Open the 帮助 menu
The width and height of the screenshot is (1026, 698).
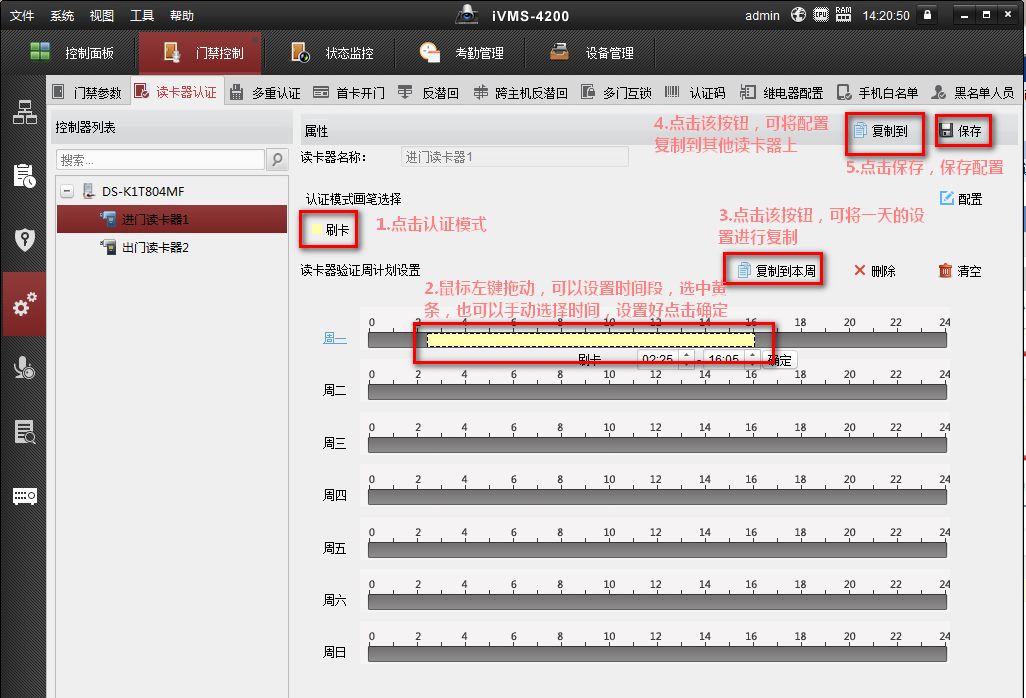tap(182, 15)
